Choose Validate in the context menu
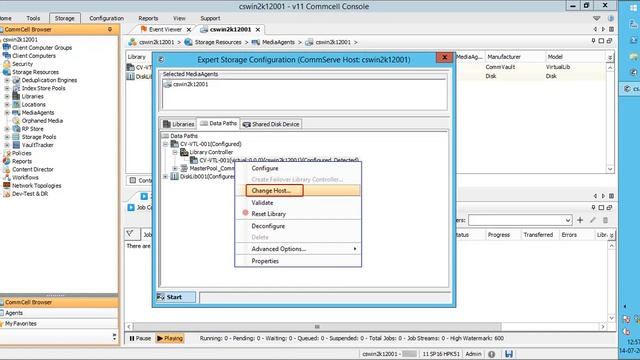Image resolution: width=640 pixels, height=360 pixels. [x=262, y=202]
